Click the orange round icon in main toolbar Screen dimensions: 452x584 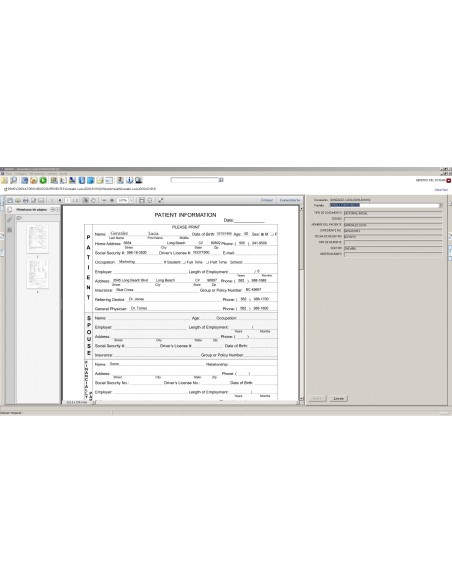34,181
